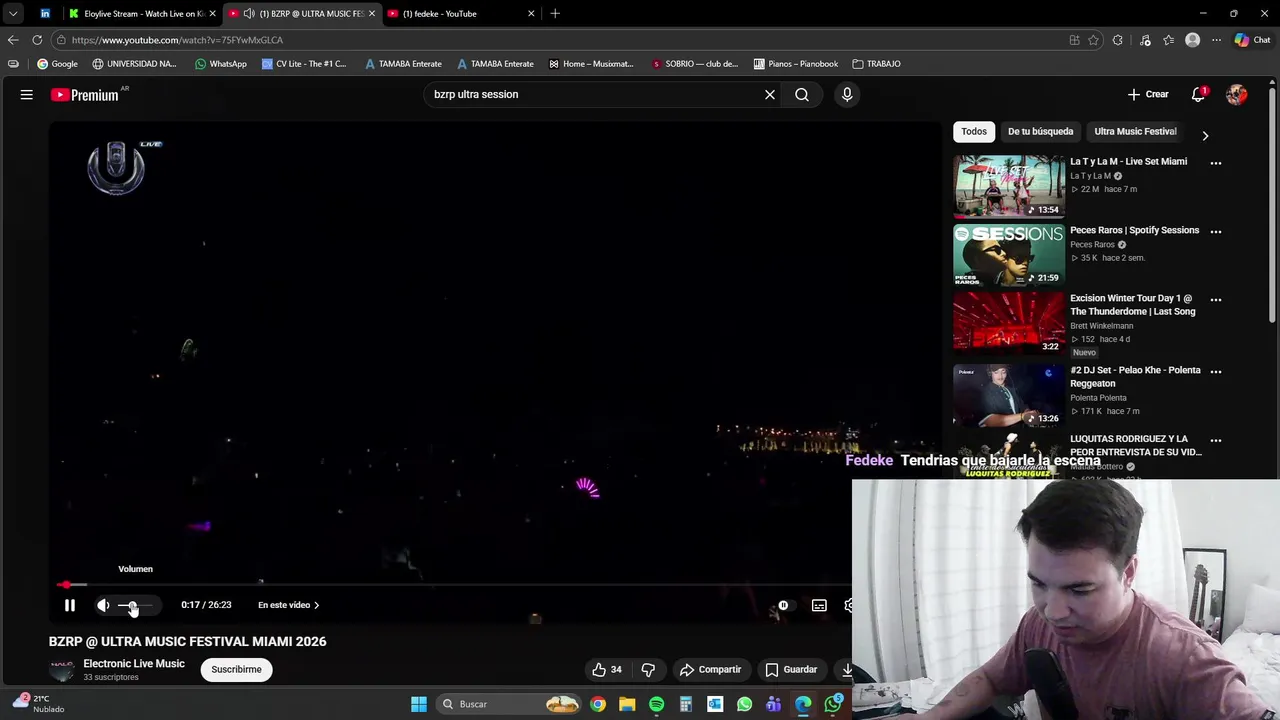The width and height of the screenshot is (1280, 720).
Task: Go to YouTube Premium home logo
Action: click(86, 95)
